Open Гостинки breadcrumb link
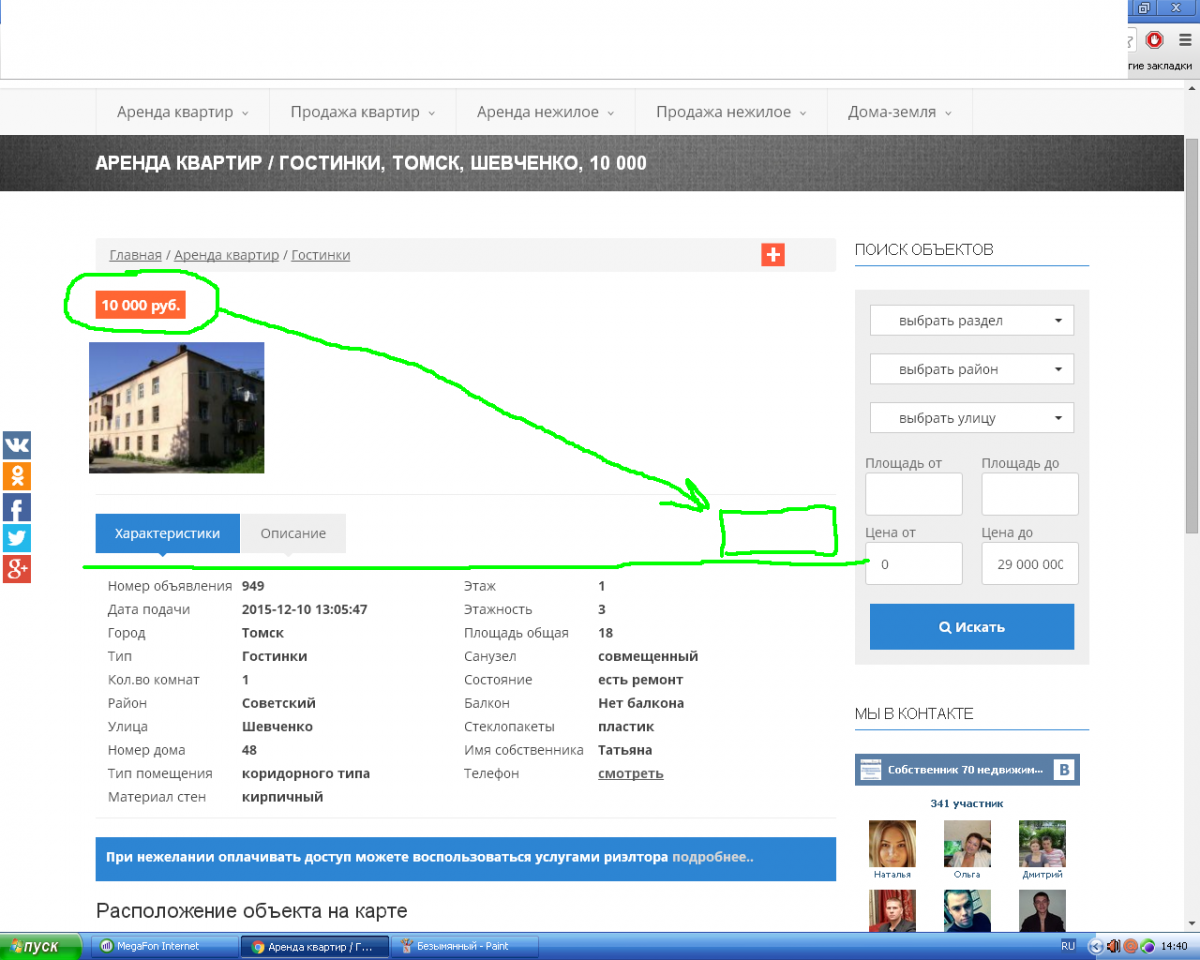The image size is (1200, 960). click(320, 255)
